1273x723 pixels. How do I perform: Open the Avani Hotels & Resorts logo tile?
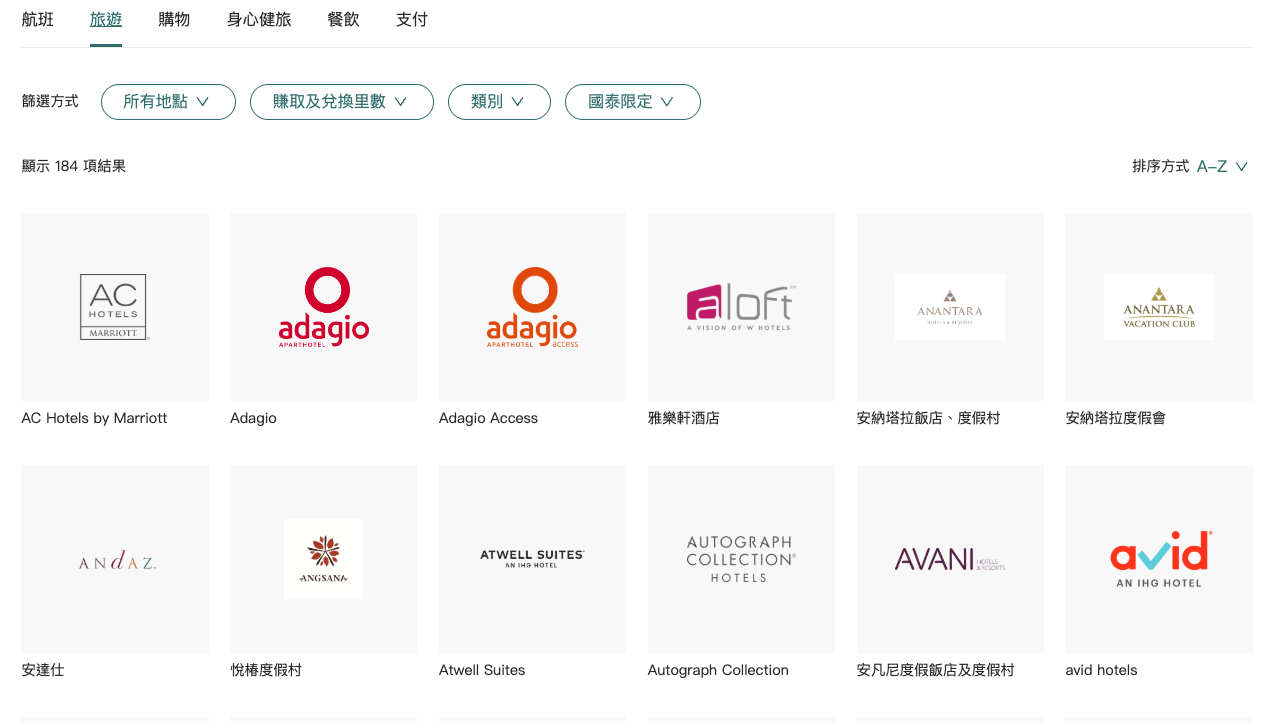click(x=950, y=559)
